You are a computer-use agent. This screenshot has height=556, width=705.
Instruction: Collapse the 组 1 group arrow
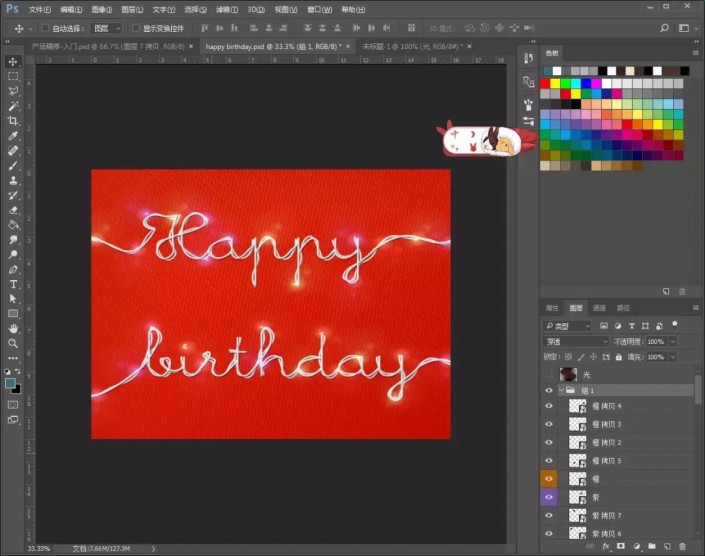561,390
